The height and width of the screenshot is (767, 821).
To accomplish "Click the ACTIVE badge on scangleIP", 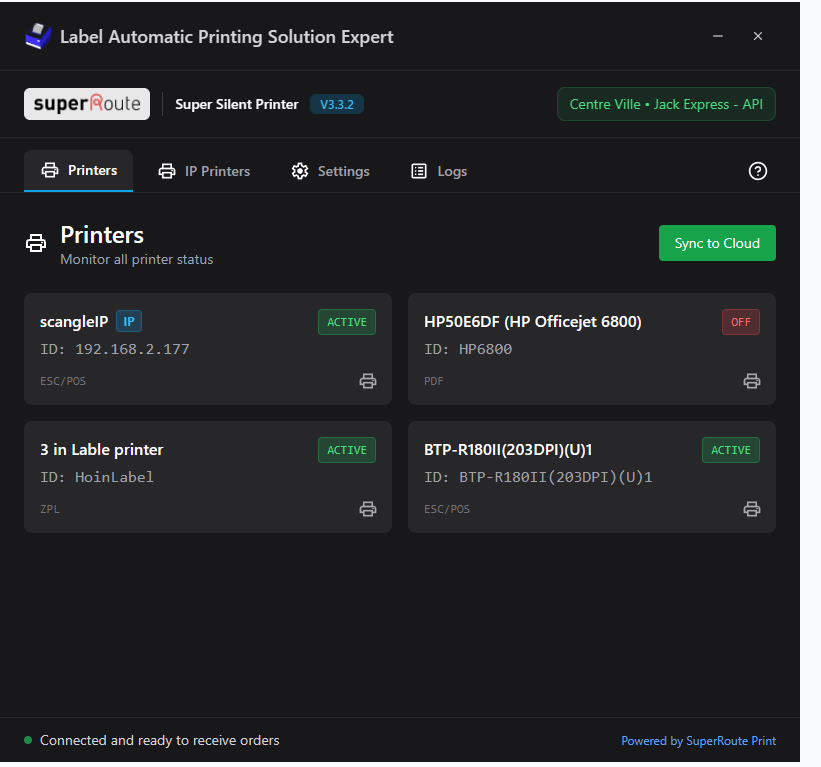I will (x=347, y=322).
